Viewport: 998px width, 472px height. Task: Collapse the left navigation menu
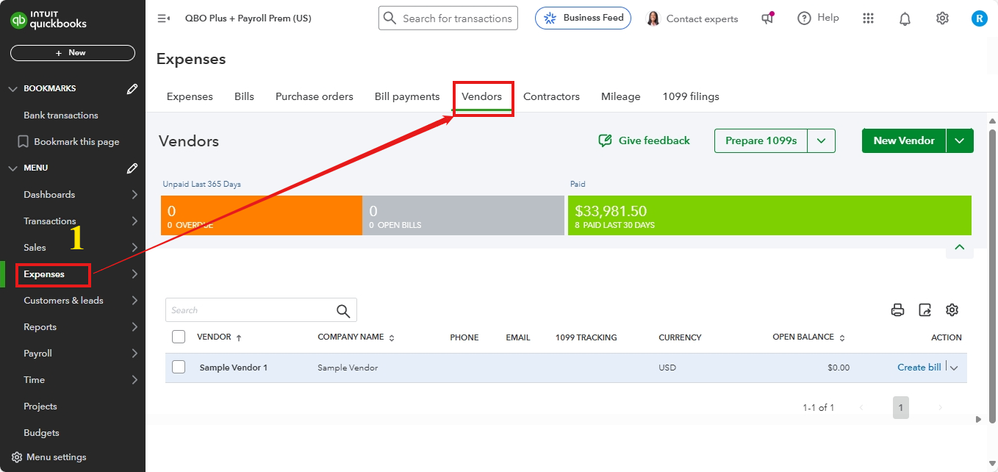coord(164,18)
